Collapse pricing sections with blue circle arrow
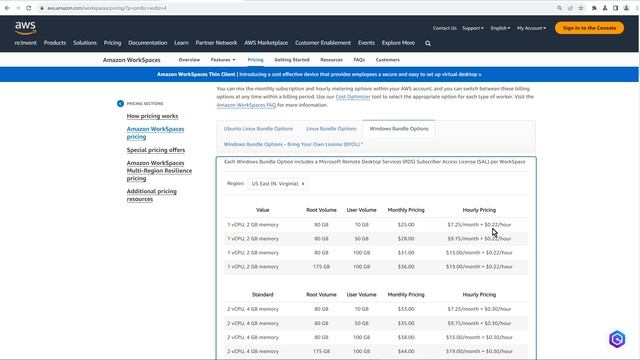The image size is (640, 360). pos(120,104)
